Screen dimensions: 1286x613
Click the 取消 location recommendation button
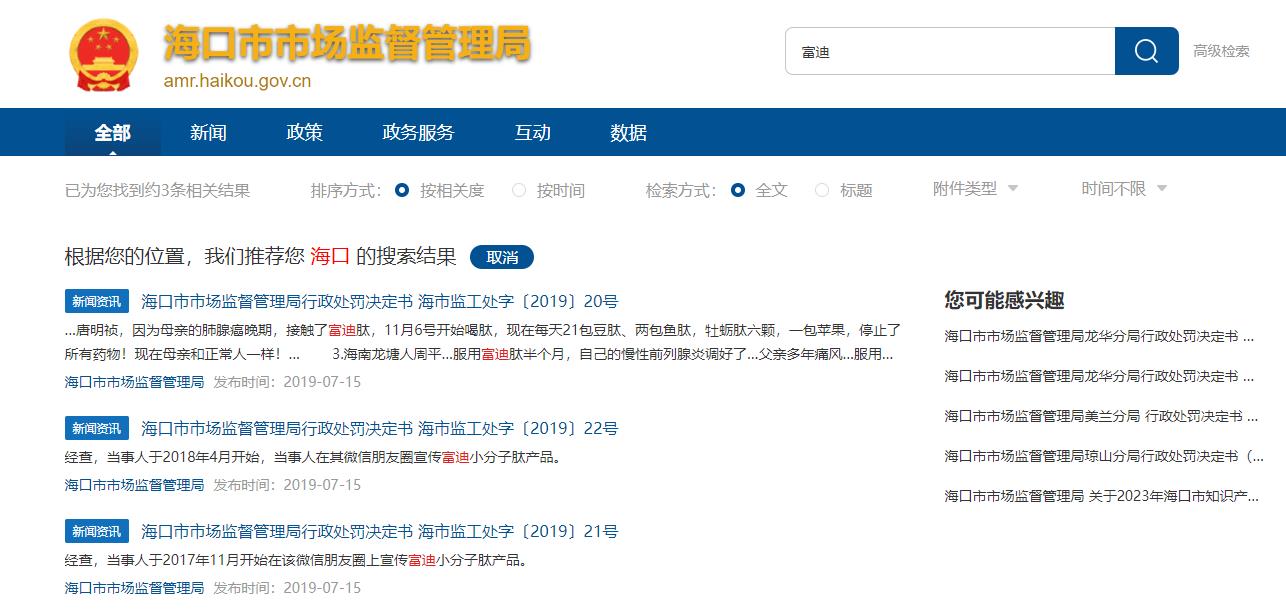coord(502,257)
